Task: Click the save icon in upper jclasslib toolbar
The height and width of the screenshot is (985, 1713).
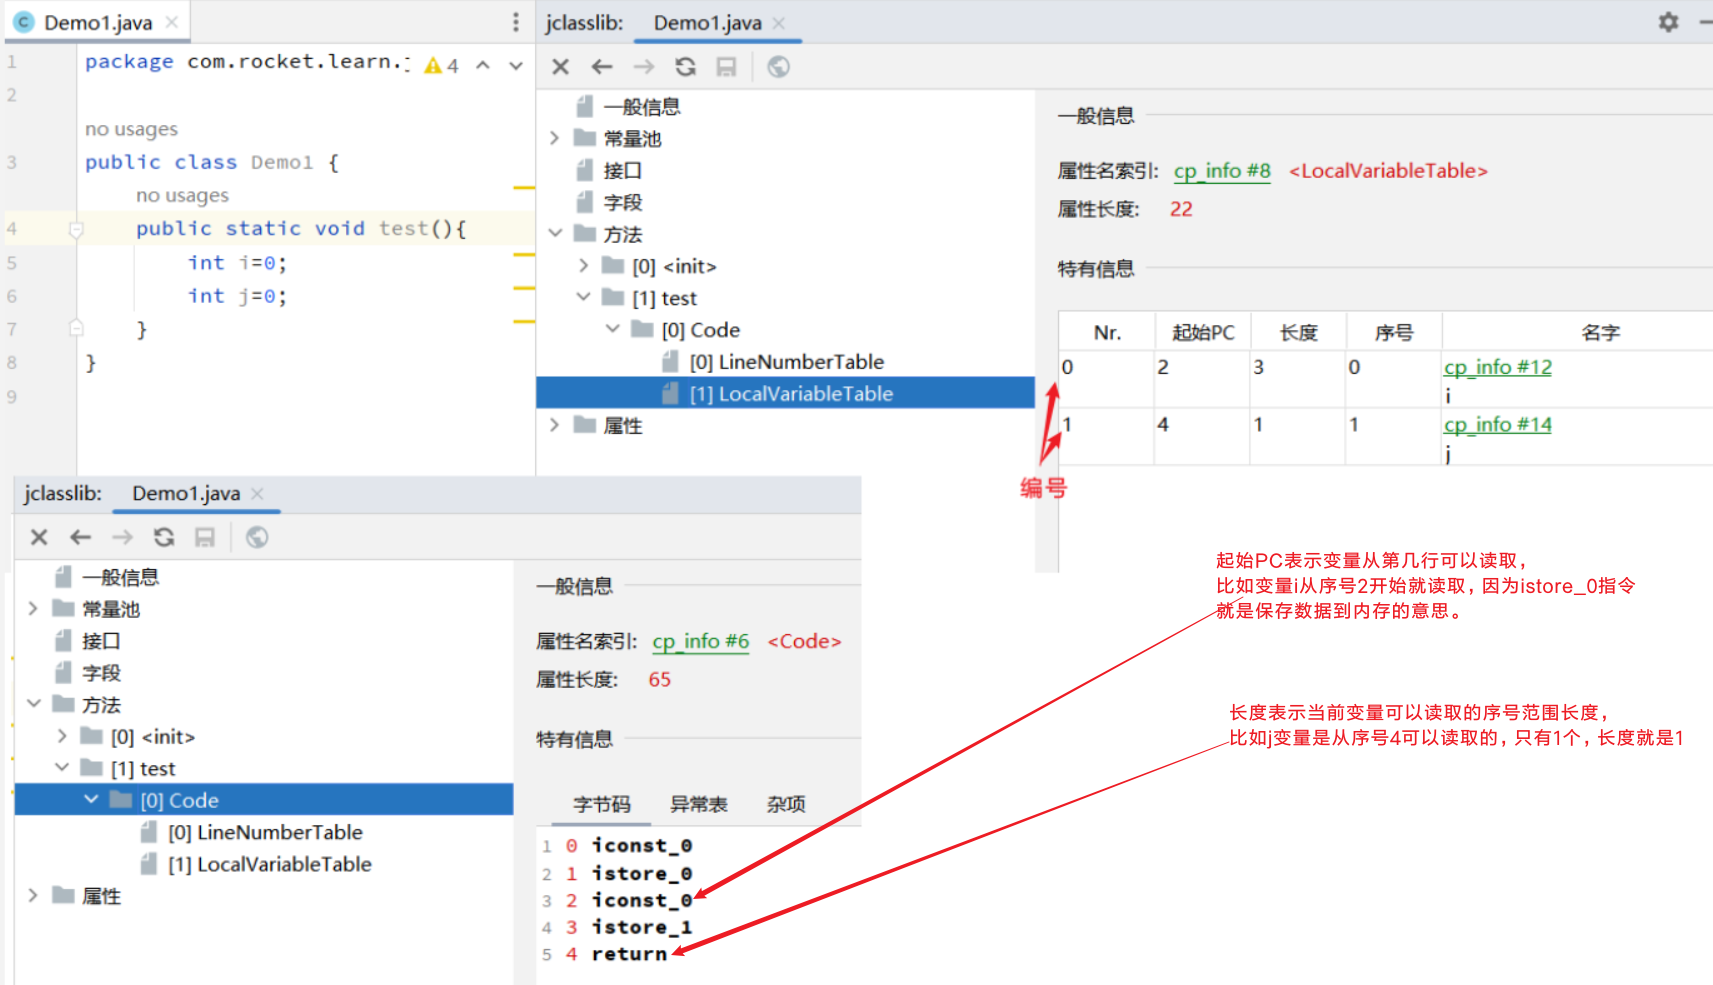Action: pyautogui.click(x=726, y=67)
